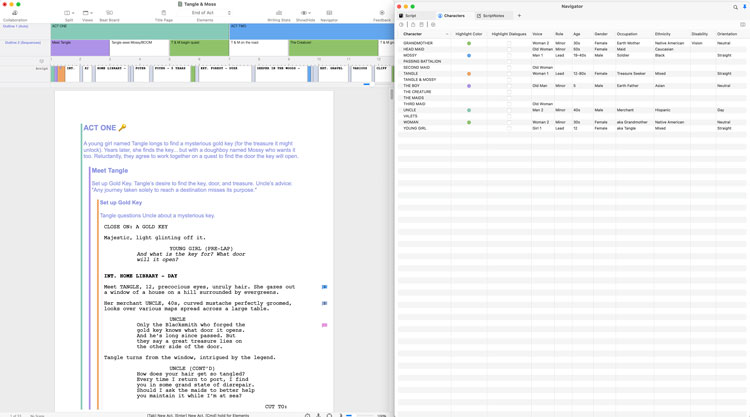Open the Title Page

pyautogui.click(x=164, y=13)
